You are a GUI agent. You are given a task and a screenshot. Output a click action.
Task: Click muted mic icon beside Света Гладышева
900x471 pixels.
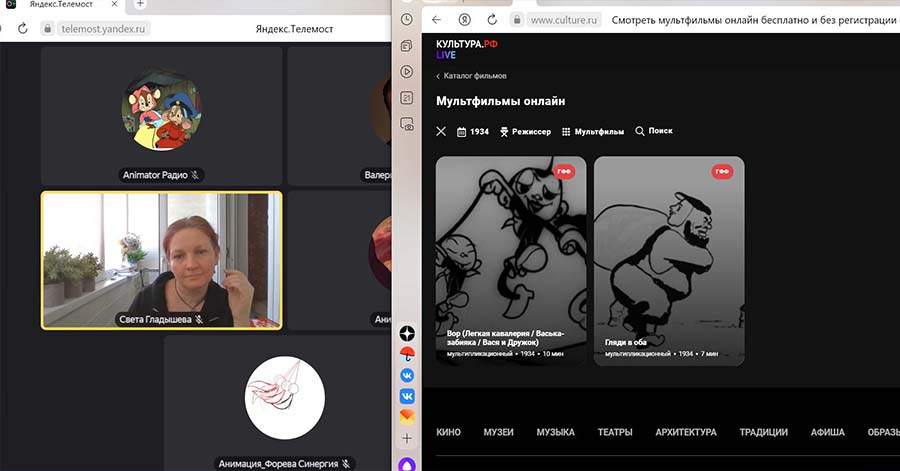[x=199, y=320]
